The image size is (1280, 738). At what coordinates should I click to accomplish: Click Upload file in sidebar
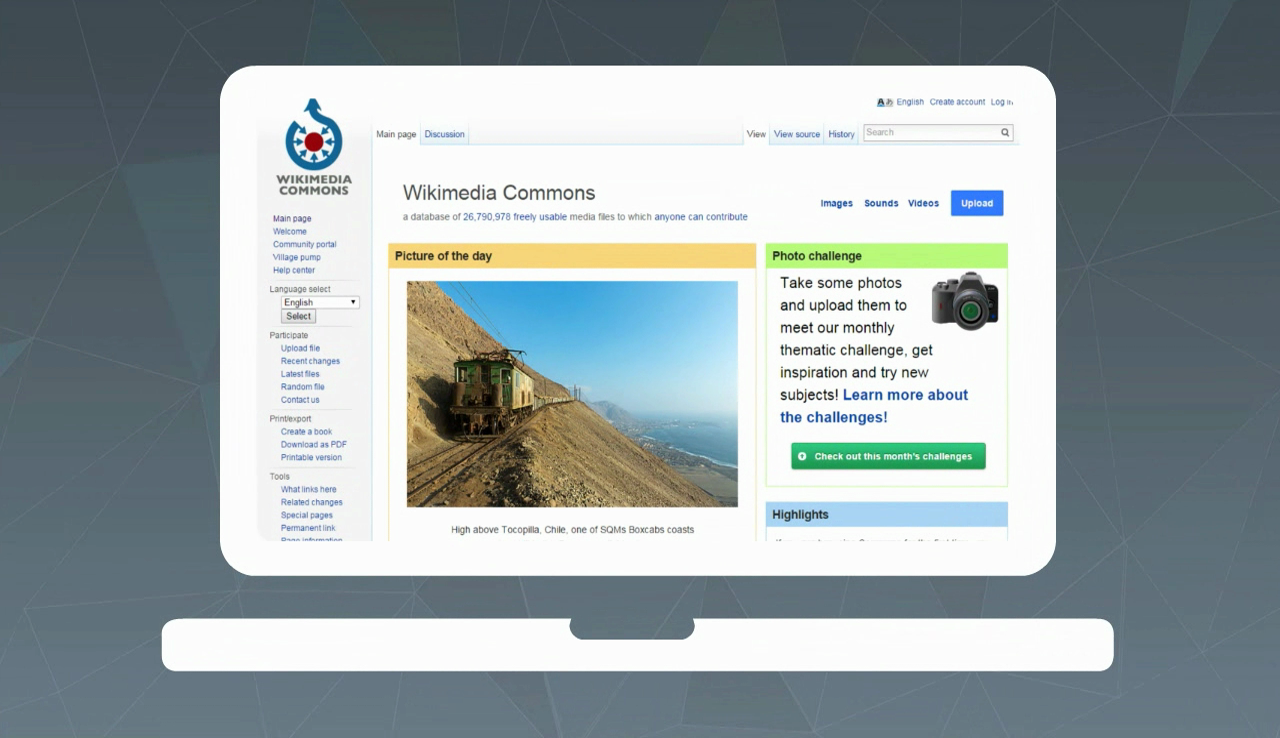(x=300, y=348)
